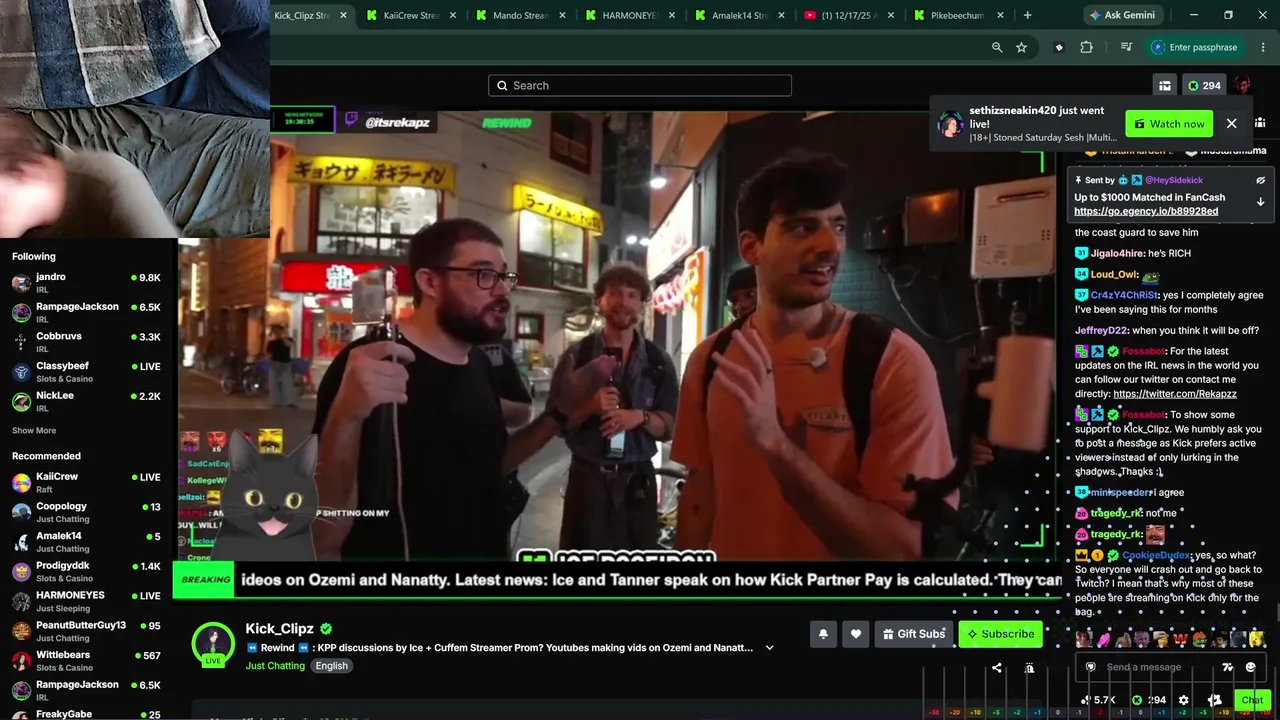Viewport: 1280px width, 720px height.
Task: Click the zoom magnifier icon in address bar
Action: point(997,47)
